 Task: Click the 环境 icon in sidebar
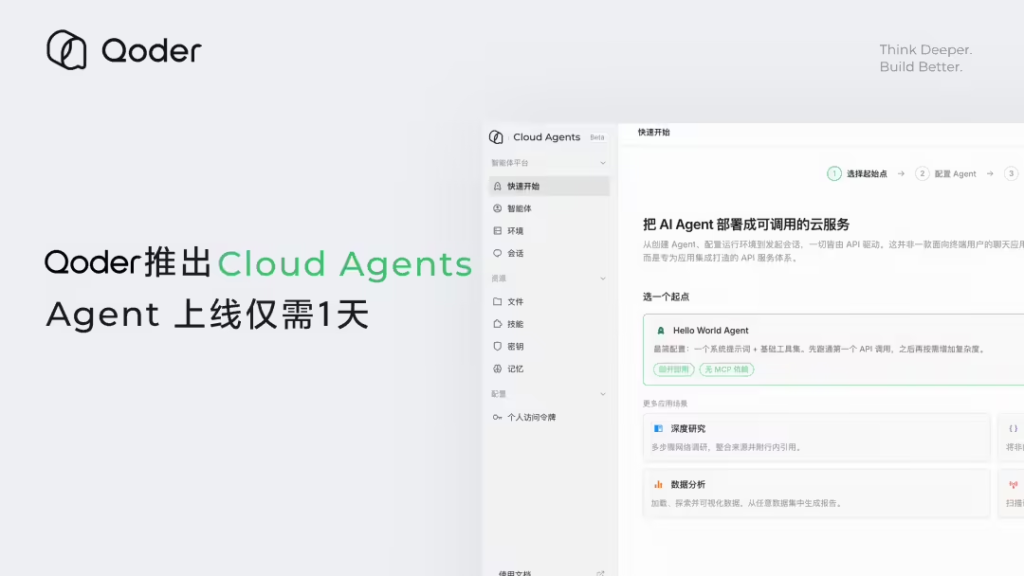click(x=498, y=231)
